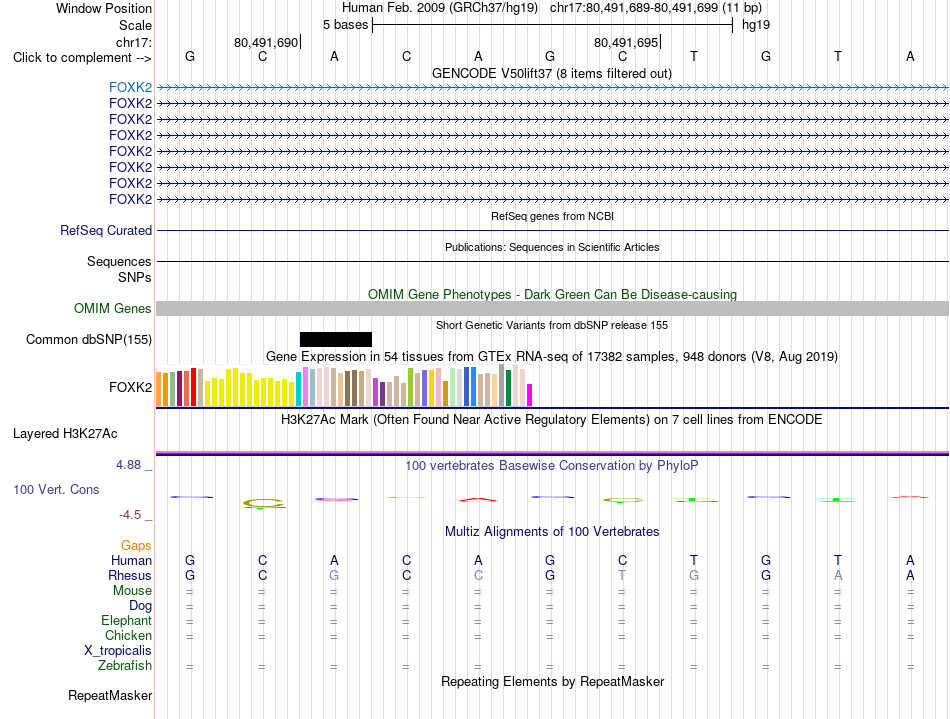Open the OMIM Genes track label

(x=113, y=308)
